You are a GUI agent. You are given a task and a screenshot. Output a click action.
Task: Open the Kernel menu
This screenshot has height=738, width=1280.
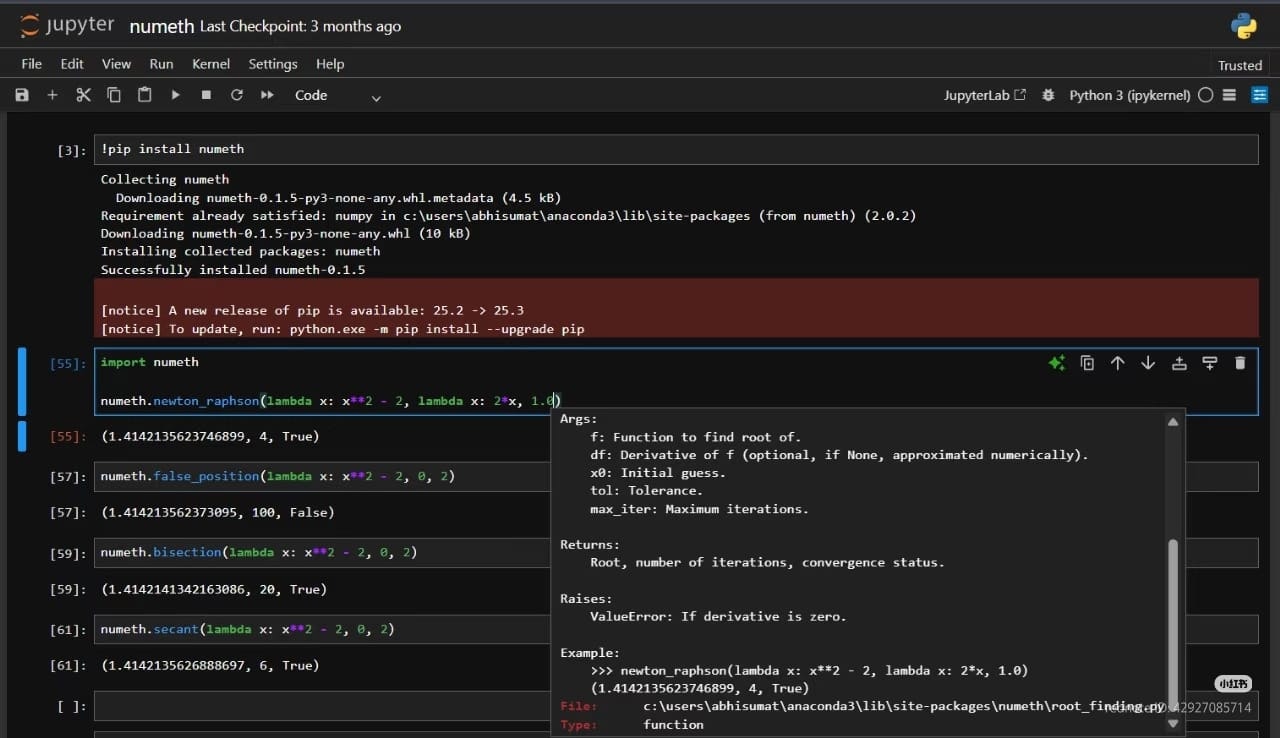(x=211, y=63)
